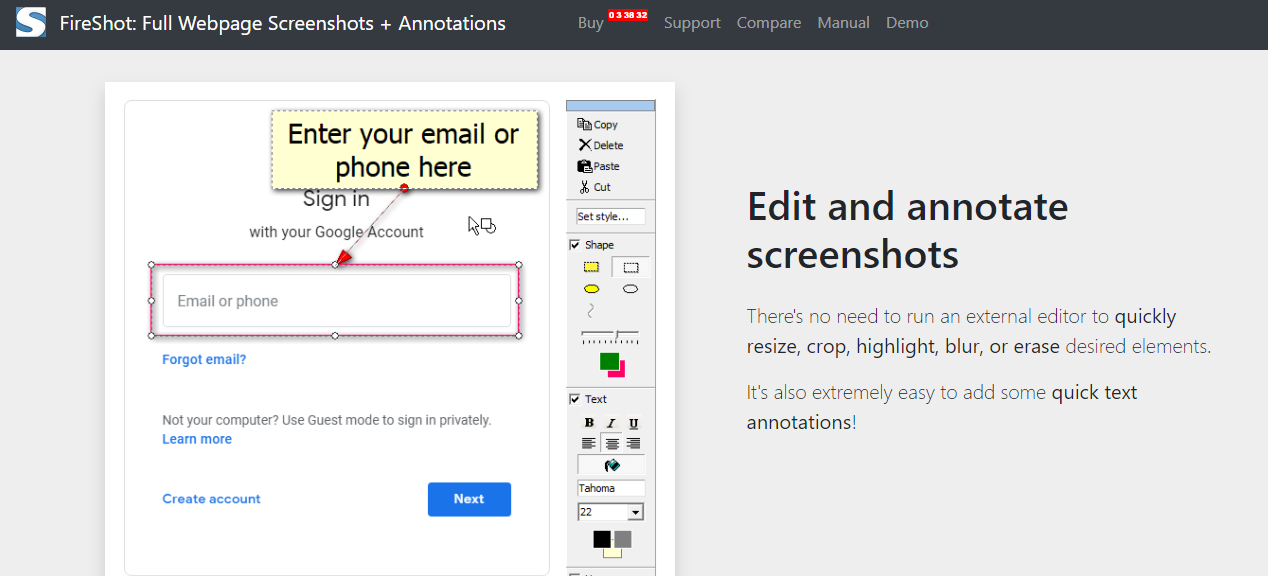This screenshot has height=576, width=1268.
Task: Toggle Italic text formatting
Action: coord(611,423)
